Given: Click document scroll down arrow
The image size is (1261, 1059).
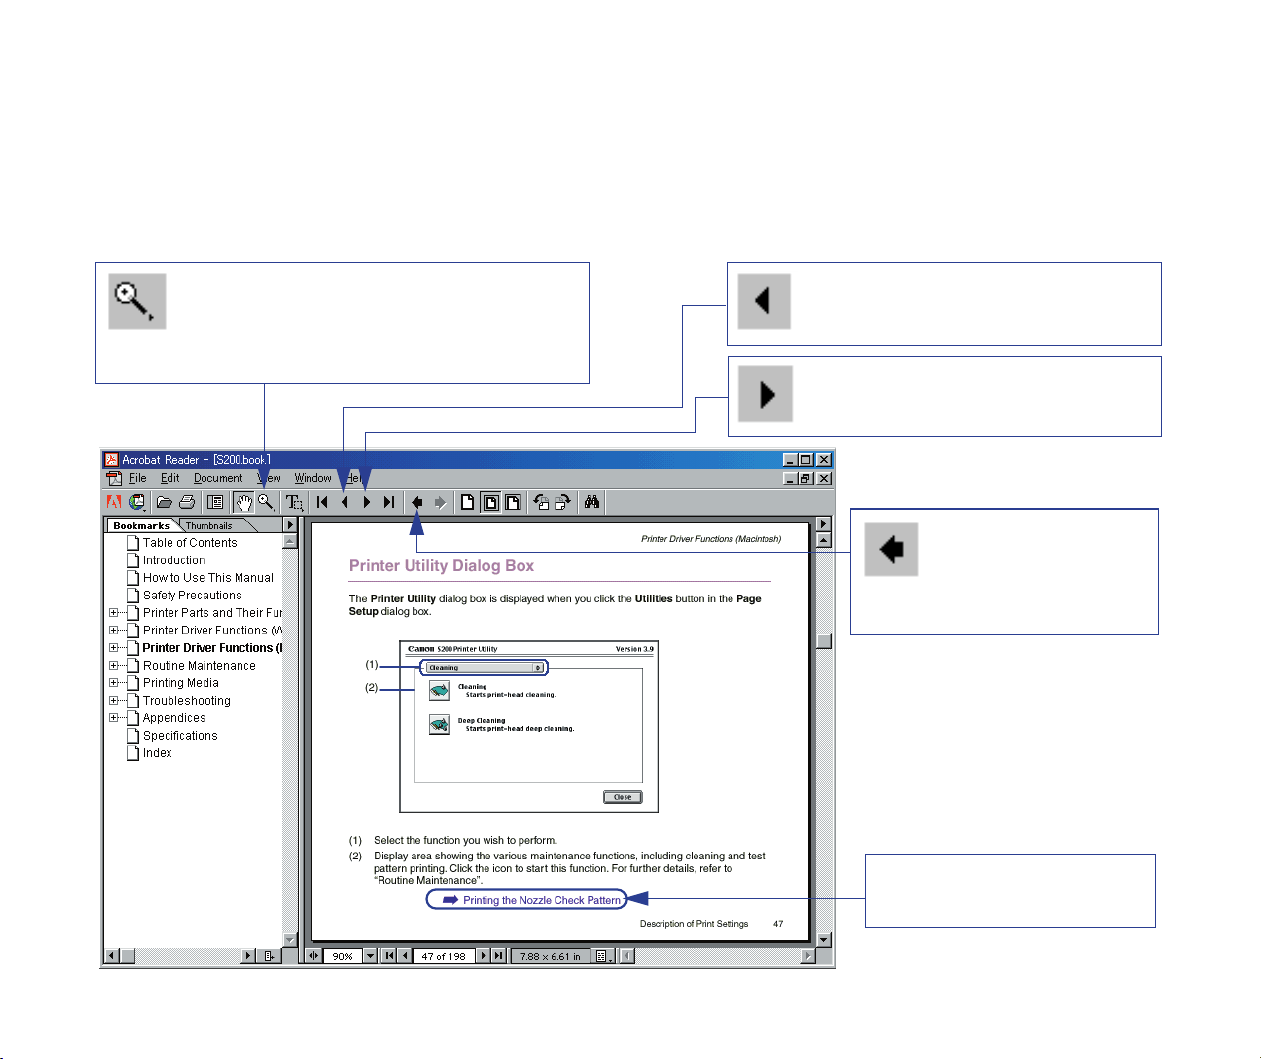Looking at the screenshot, I should pos(824,940).
